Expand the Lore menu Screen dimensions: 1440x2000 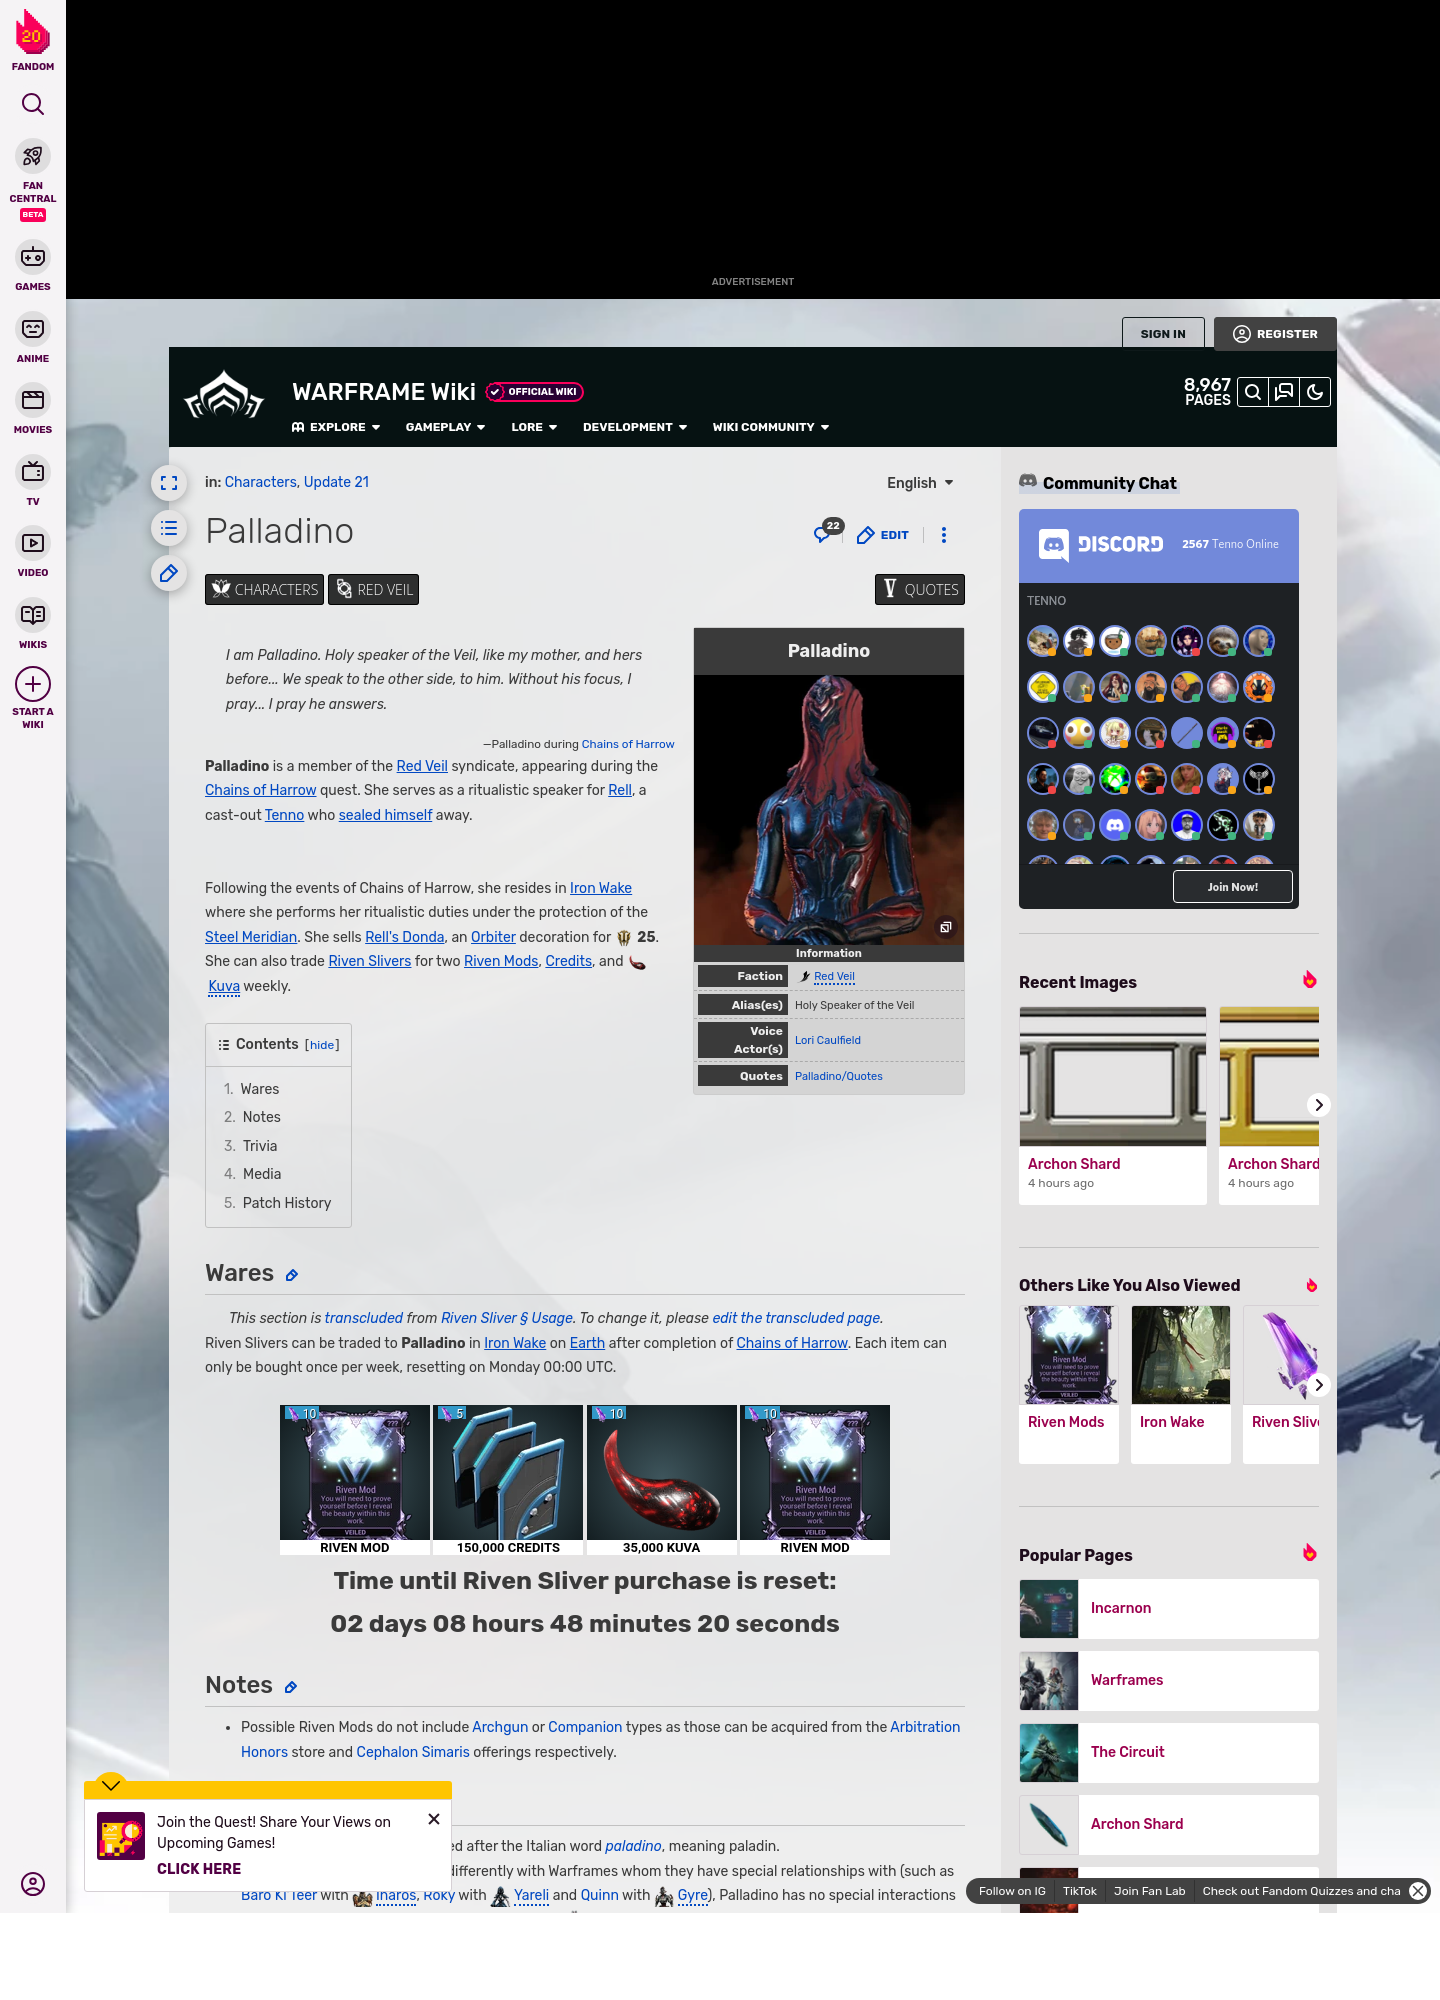pyautogui.click(x=534, y=427)
